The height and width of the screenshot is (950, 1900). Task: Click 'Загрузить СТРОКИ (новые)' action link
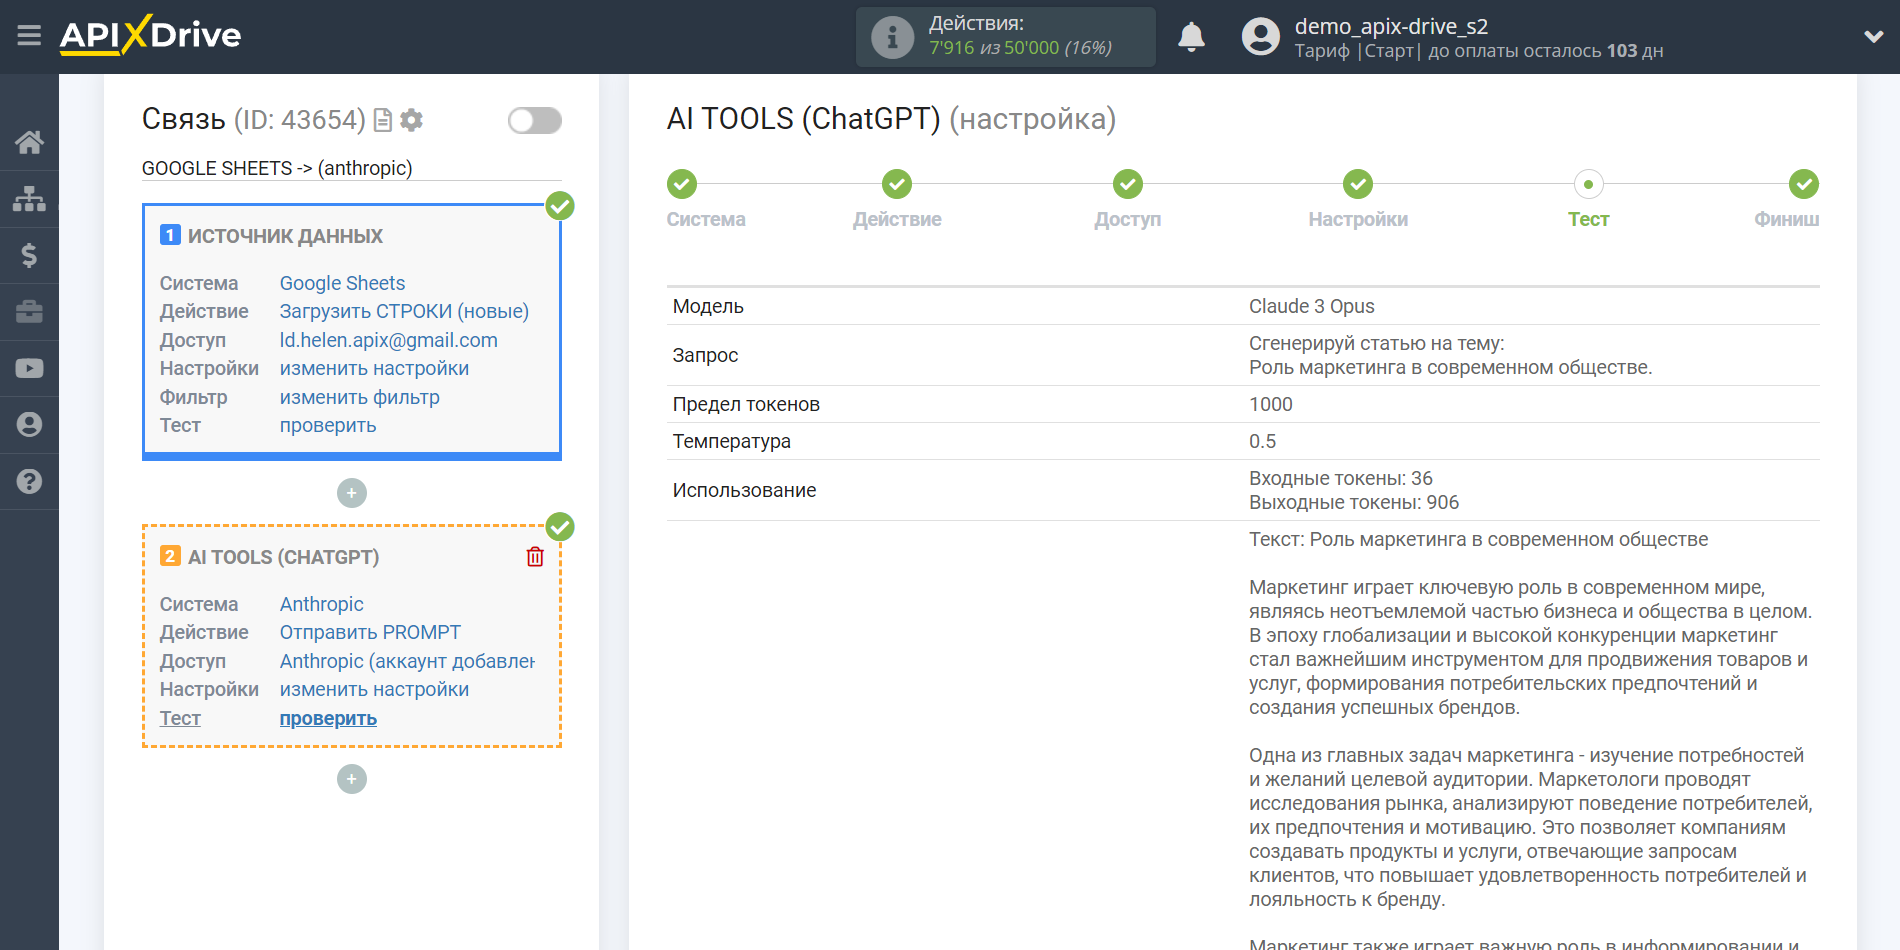pos(404,311)
